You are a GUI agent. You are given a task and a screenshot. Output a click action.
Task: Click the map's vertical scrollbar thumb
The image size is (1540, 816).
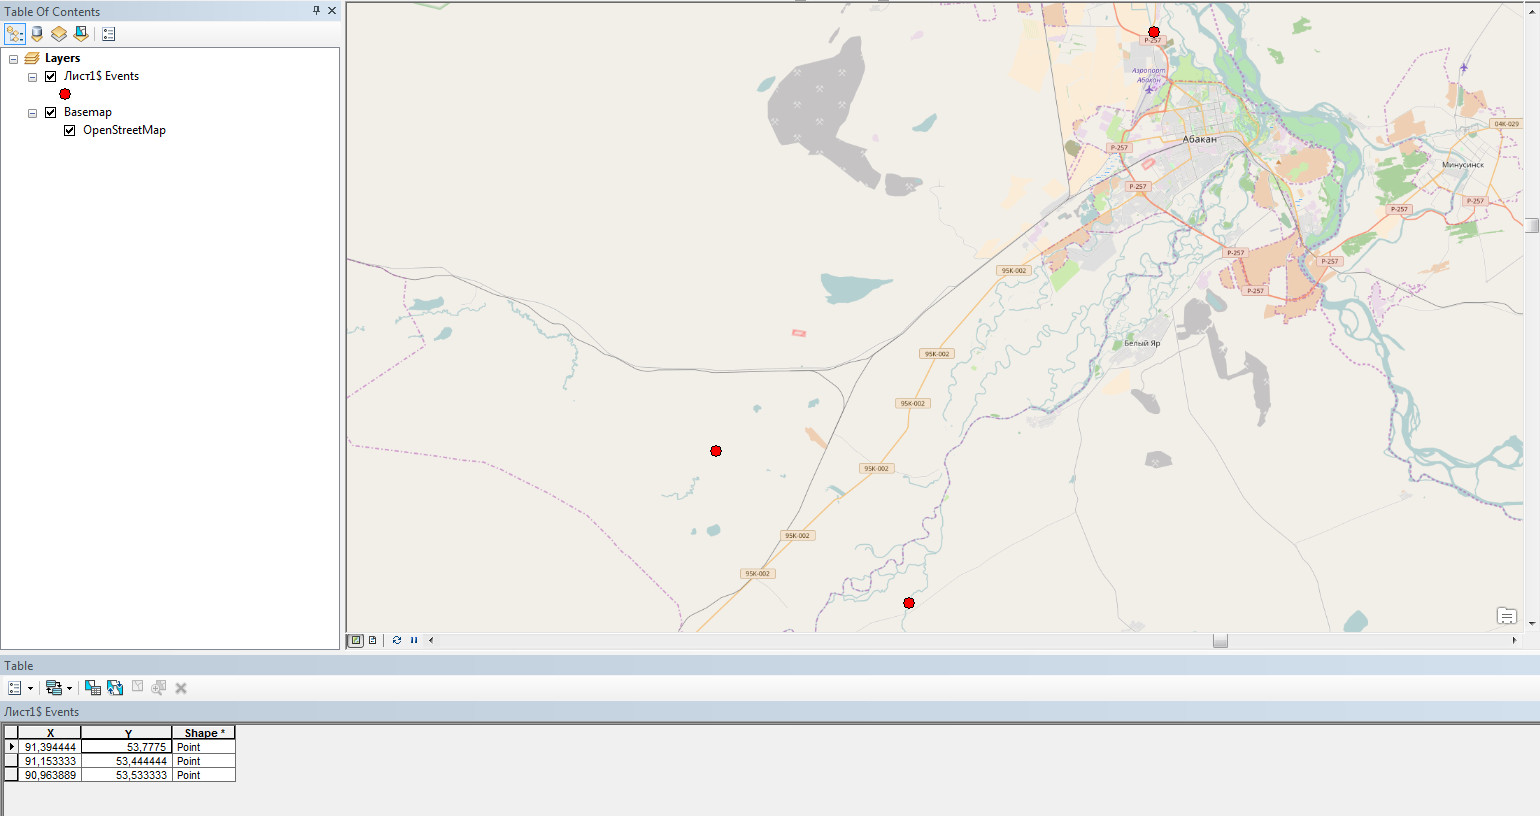pos(1532,225)
